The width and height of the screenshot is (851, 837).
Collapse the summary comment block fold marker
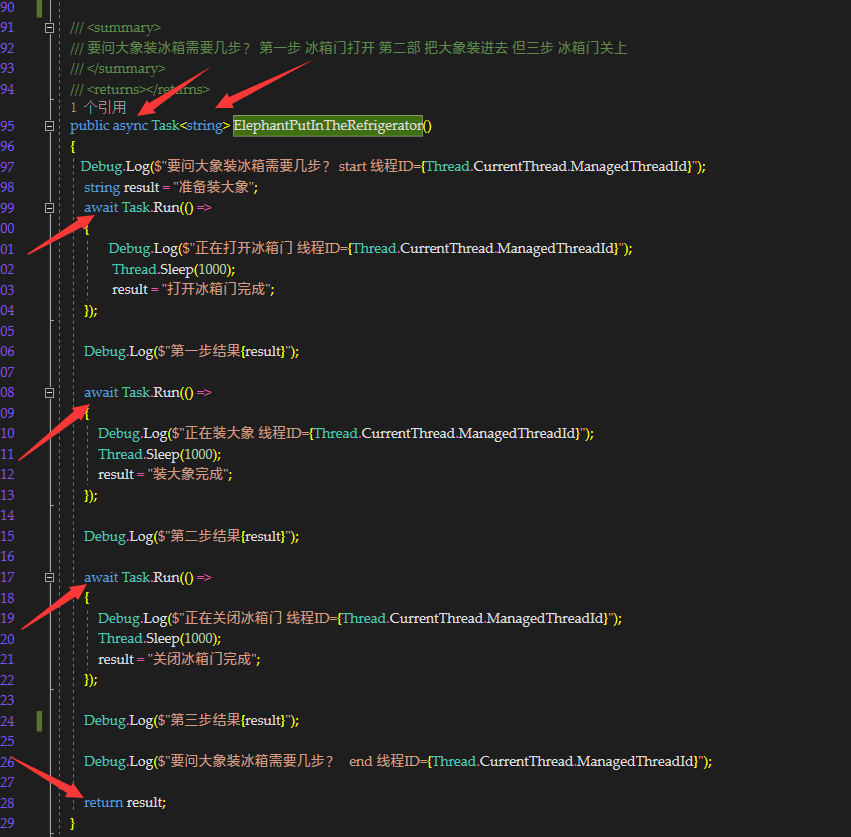pyautogui.click(x=49, y=28)
